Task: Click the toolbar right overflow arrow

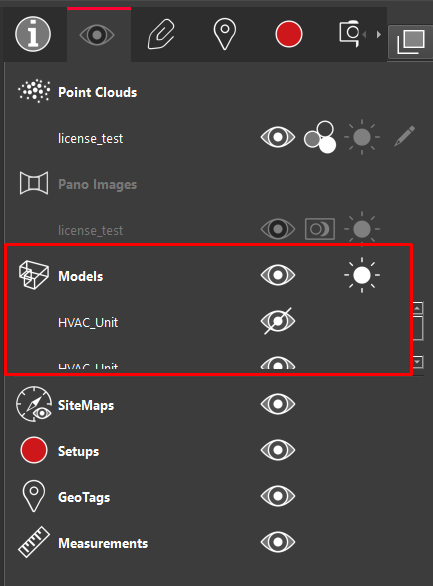Action: [x=379, y=34]
